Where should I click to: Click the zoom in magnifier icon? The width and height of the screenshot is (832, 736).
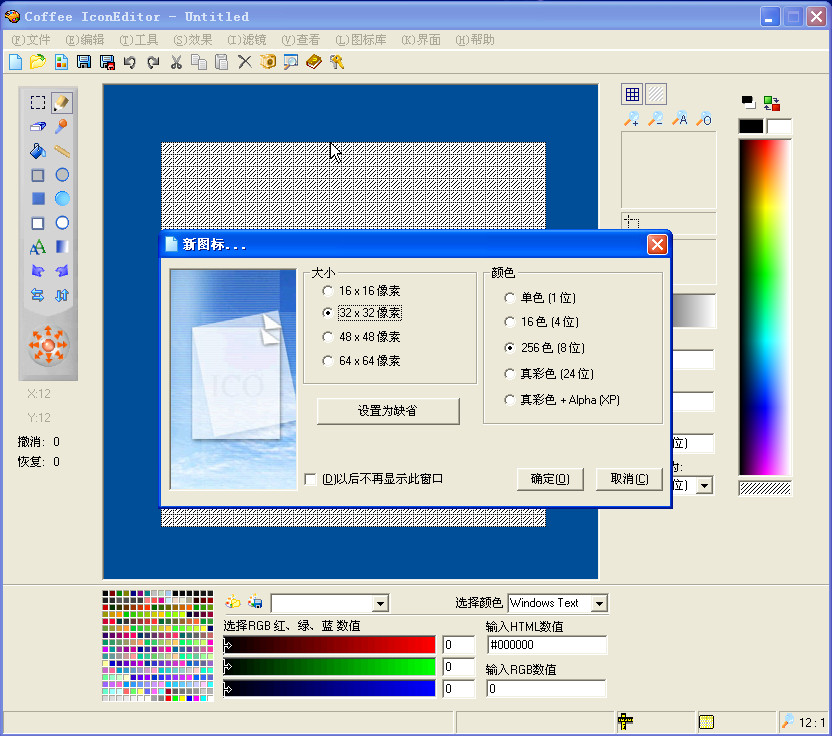(x=631, y=119)
